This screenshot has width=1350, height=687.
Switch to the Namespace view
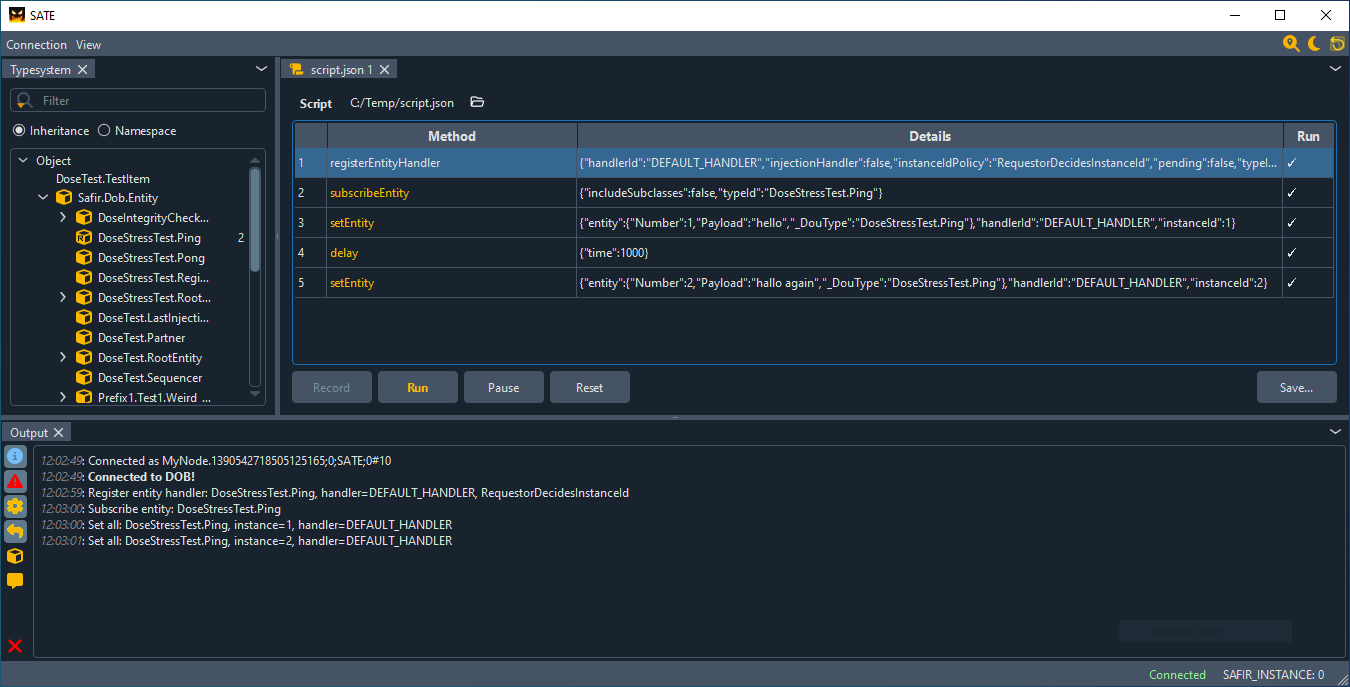click(103, 130)
